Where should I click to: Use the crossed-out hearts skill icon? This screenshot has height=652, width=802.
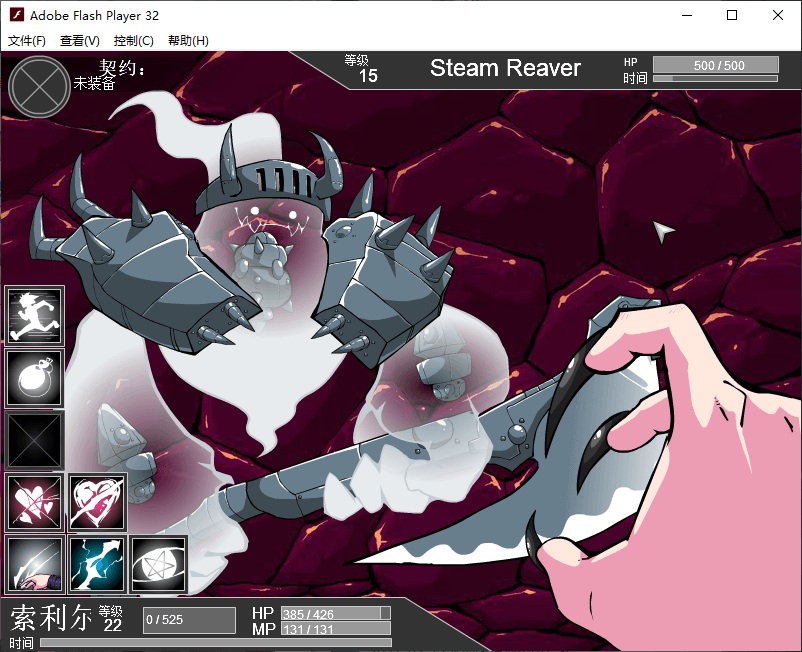[x=35, y=502]
